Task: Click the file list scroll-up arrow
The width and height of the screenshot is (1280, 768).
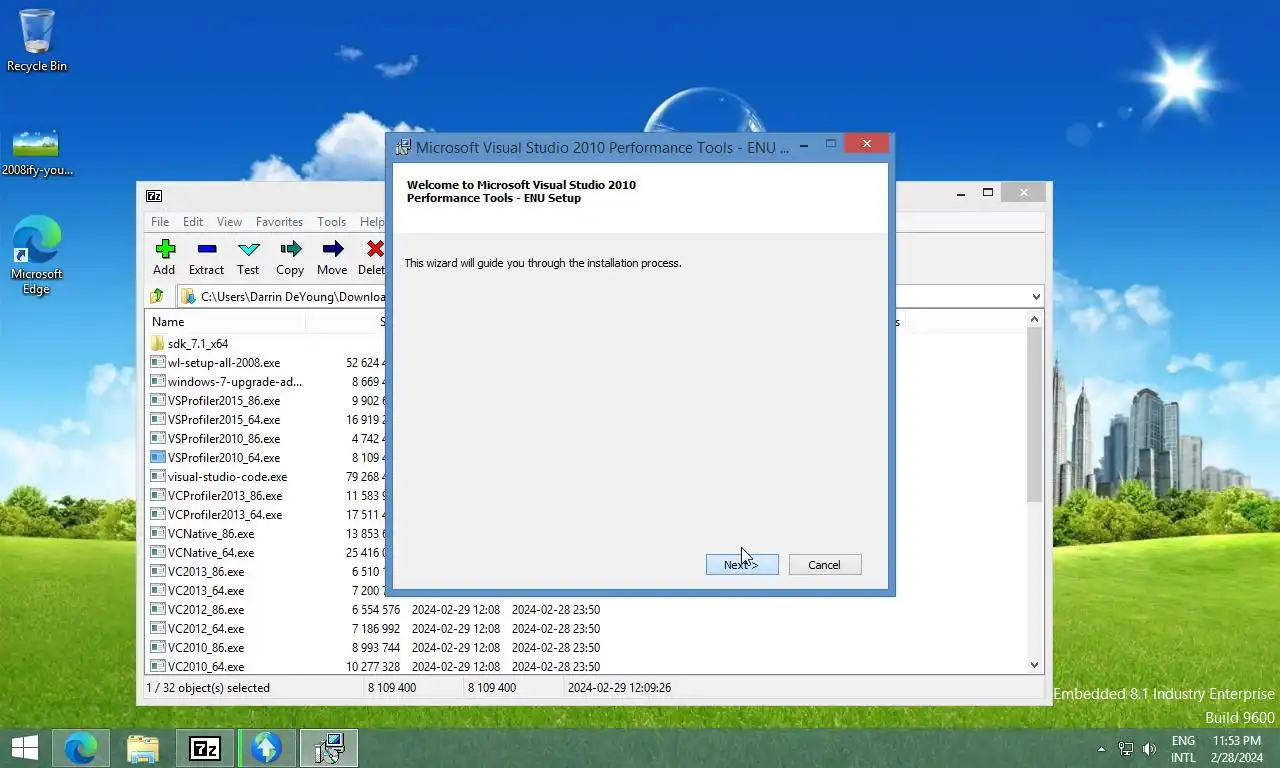Action: point(1035,319)
